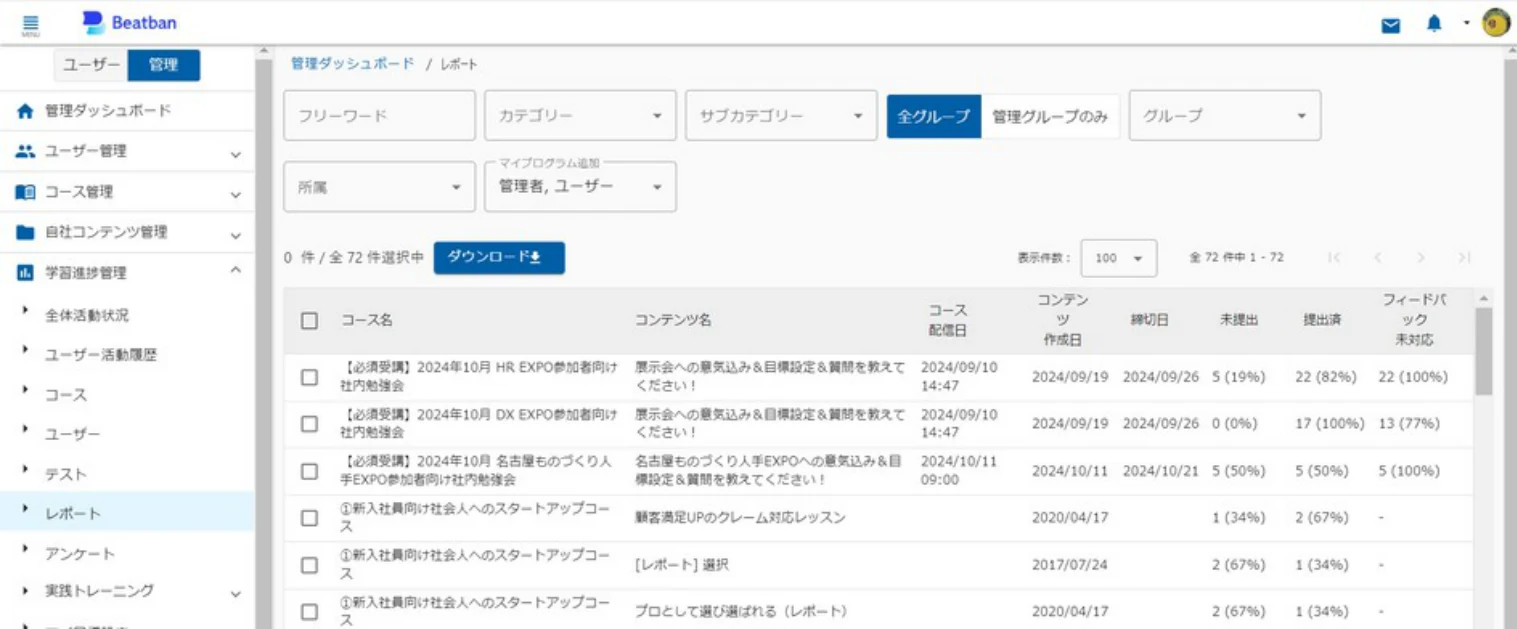Check the DX EXPO参加者向け row checkbox
The image size is (1517, 629).
tap(310, 424)
